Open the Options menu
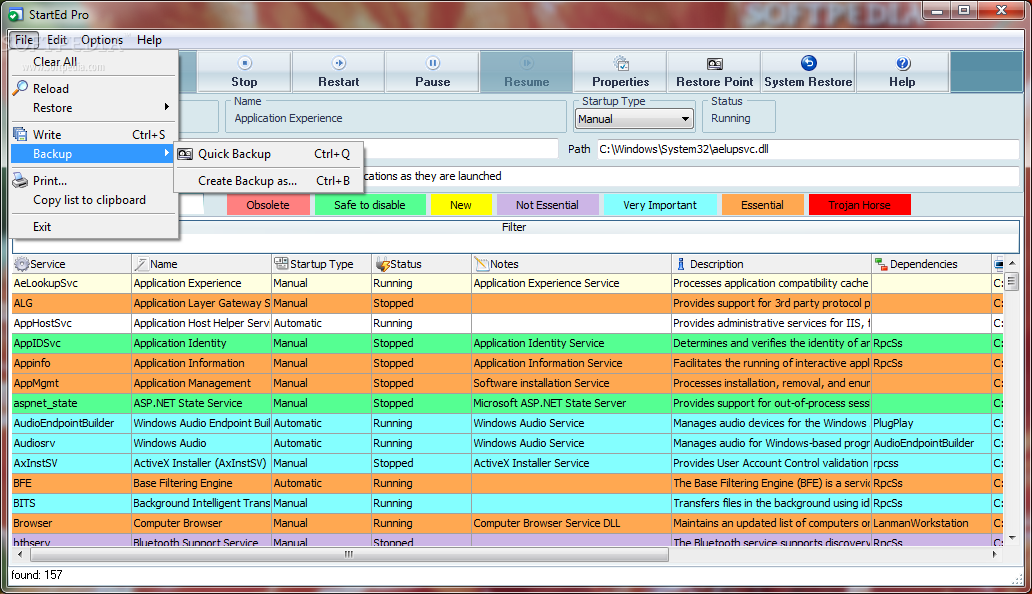This screenshot has width=1032, height=594. point(102,39)
